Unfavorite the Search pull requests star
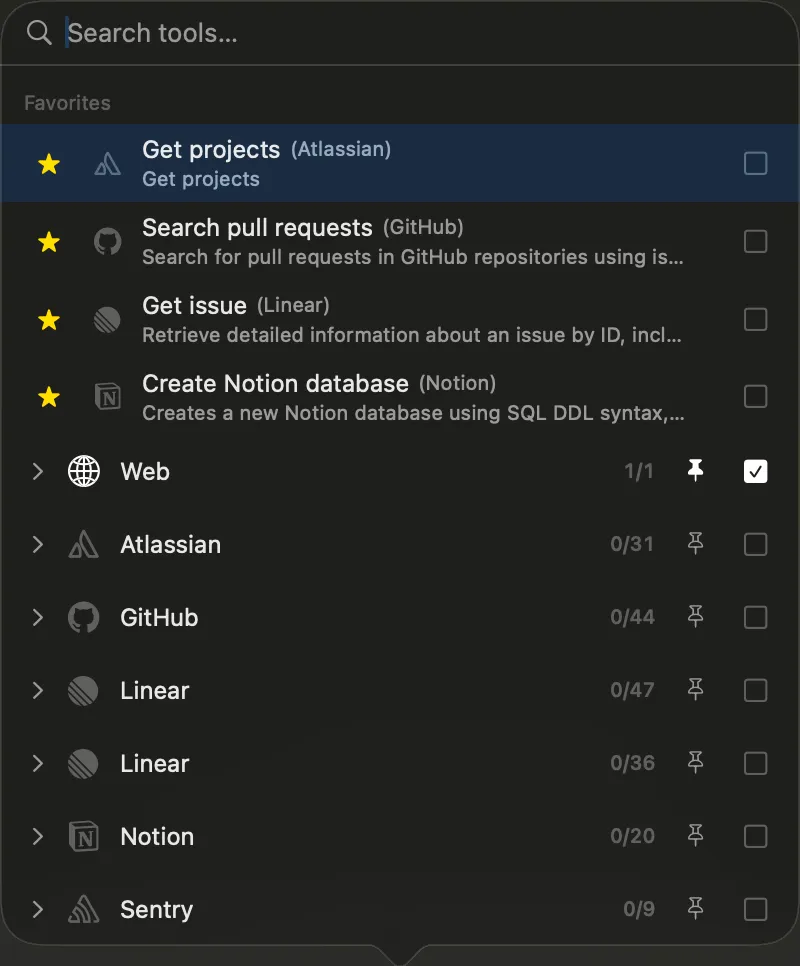 [x=49, y=242]
